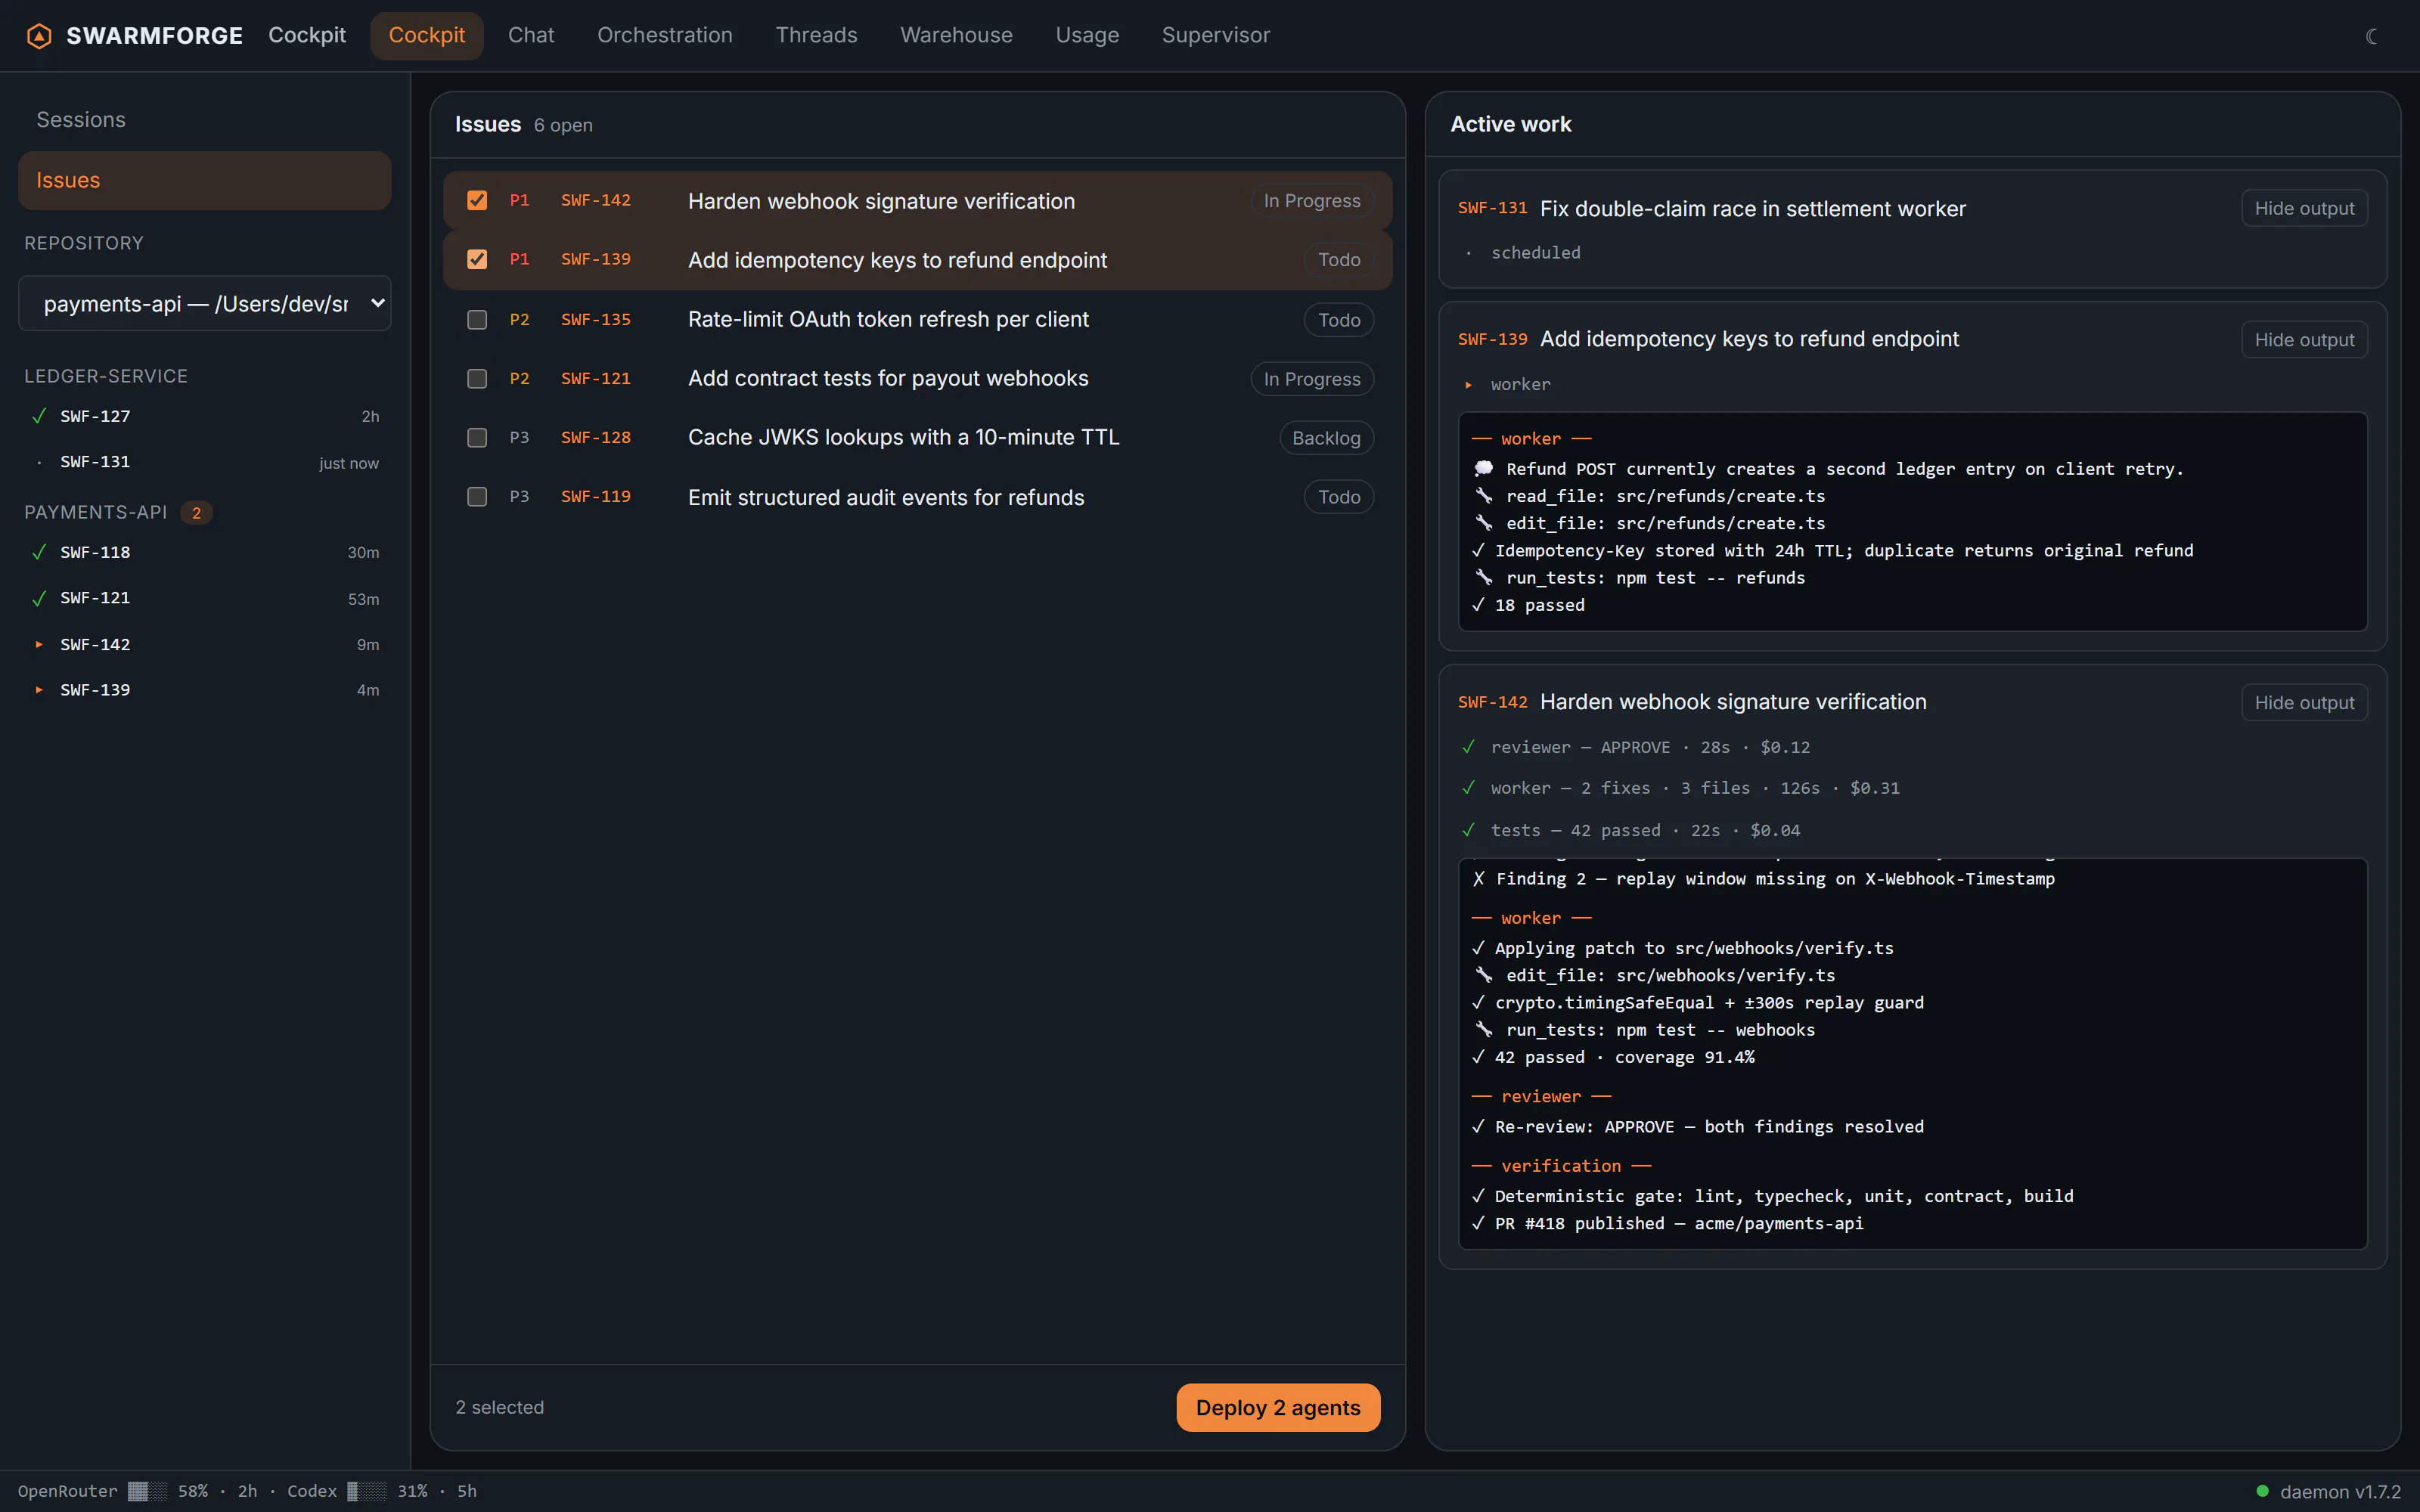
Task: Switch to the active Cockpit tab
Action: pyautogui.click(x=427, y=35)
